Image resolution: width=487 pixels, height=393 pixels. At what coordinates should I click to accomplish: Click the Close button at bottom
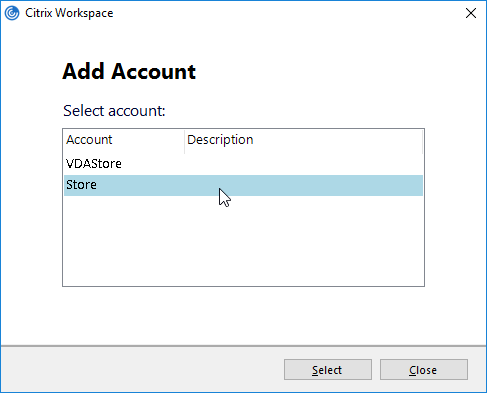point(424,369)
